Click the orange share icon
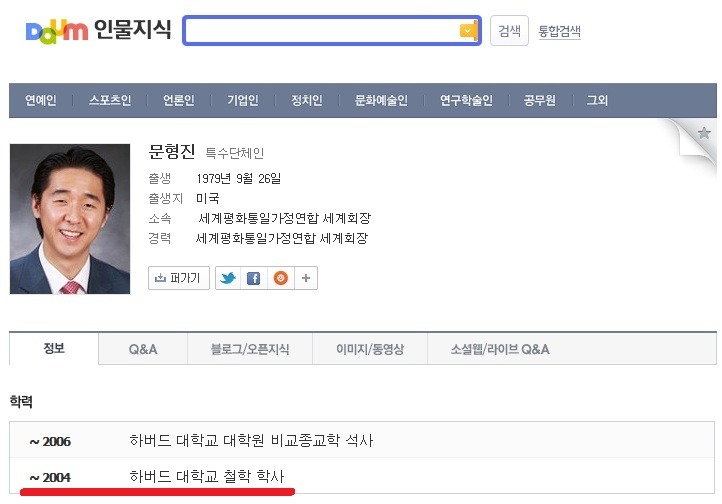This screenshot has height=504, width=722. point(281,278)
